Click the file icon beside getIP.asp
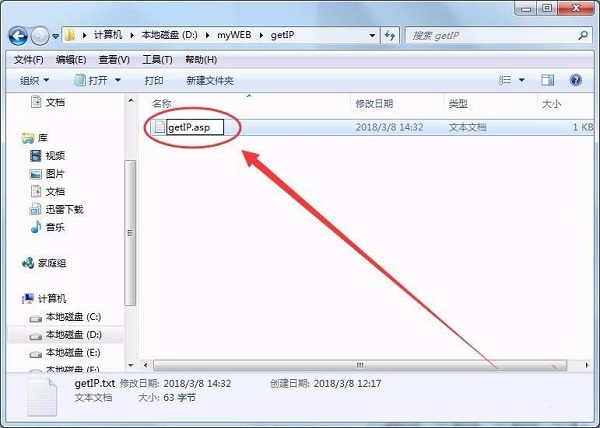The width and height of the screenshot is (600, 428). coord(159,127)
